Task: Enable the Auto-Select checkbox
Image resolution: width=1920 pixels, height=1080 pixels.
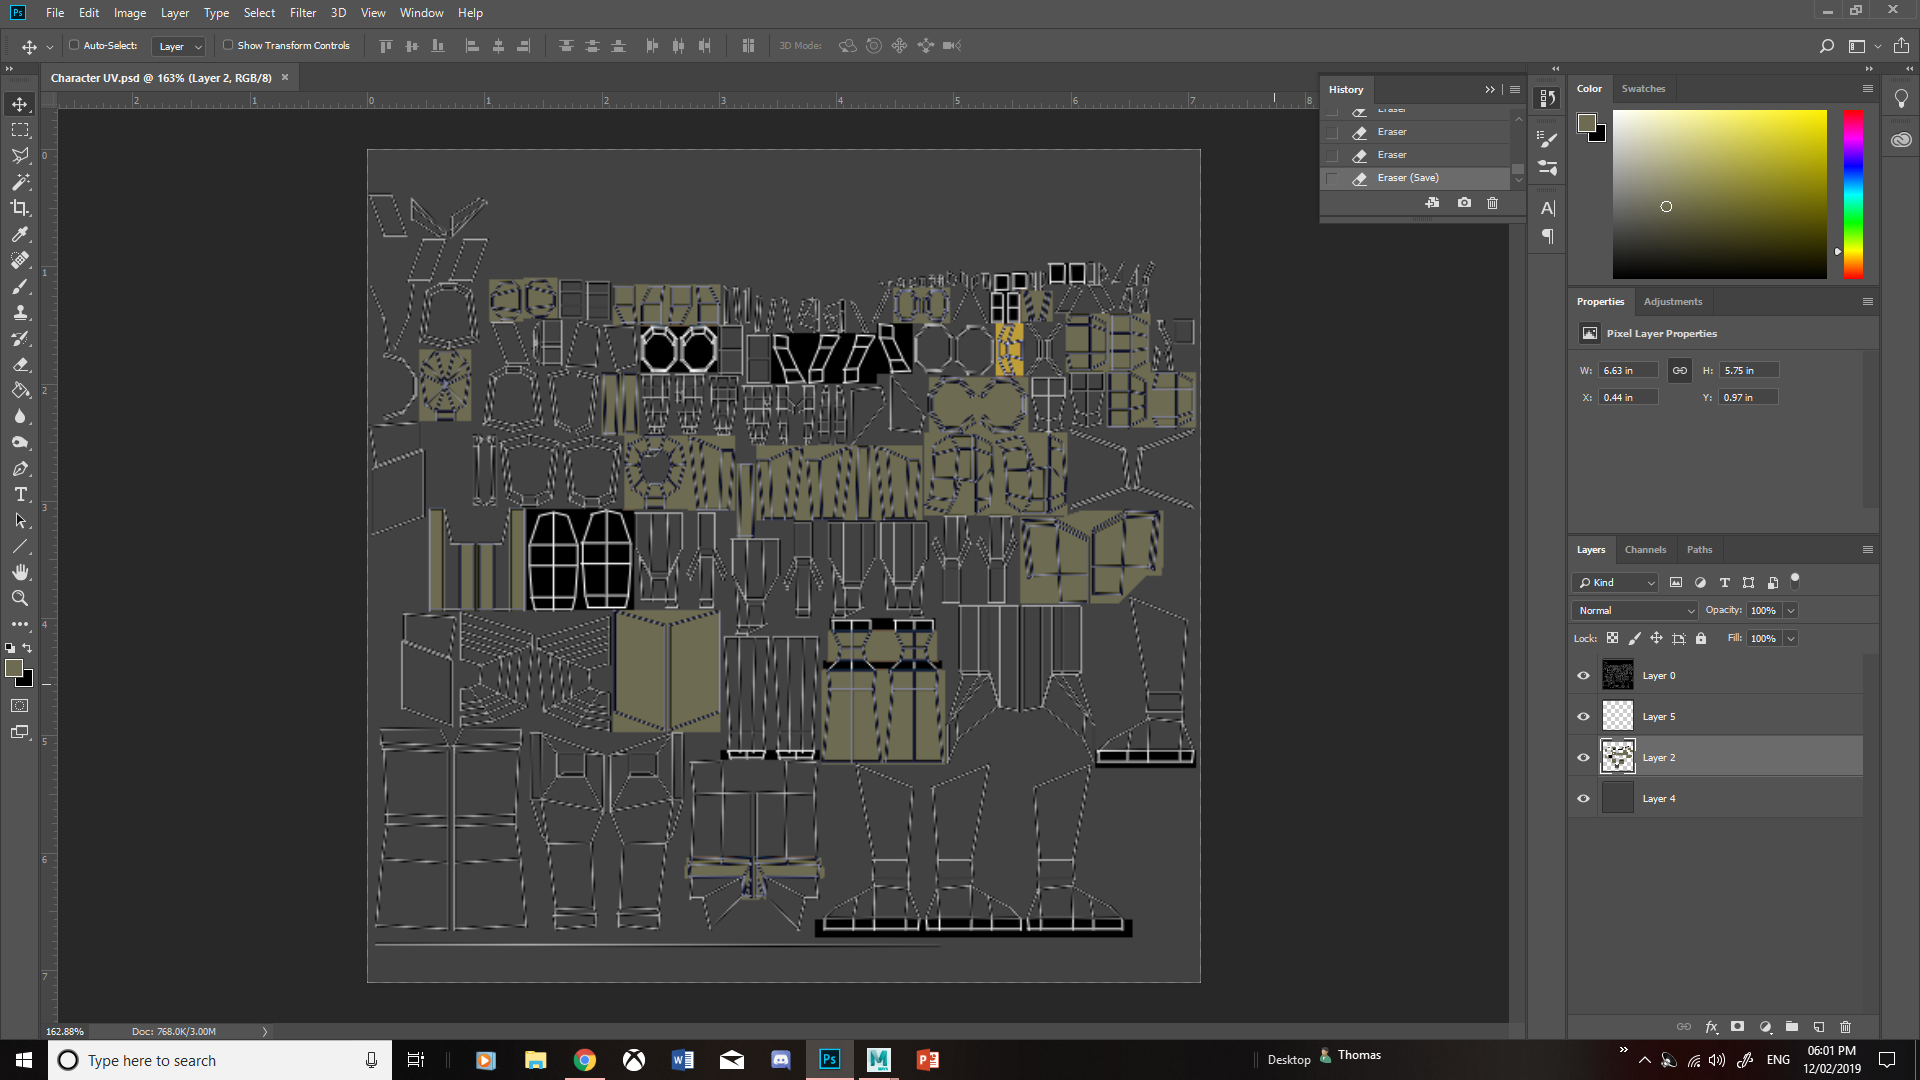Action: pyautogui.click(x=74, y=45)
